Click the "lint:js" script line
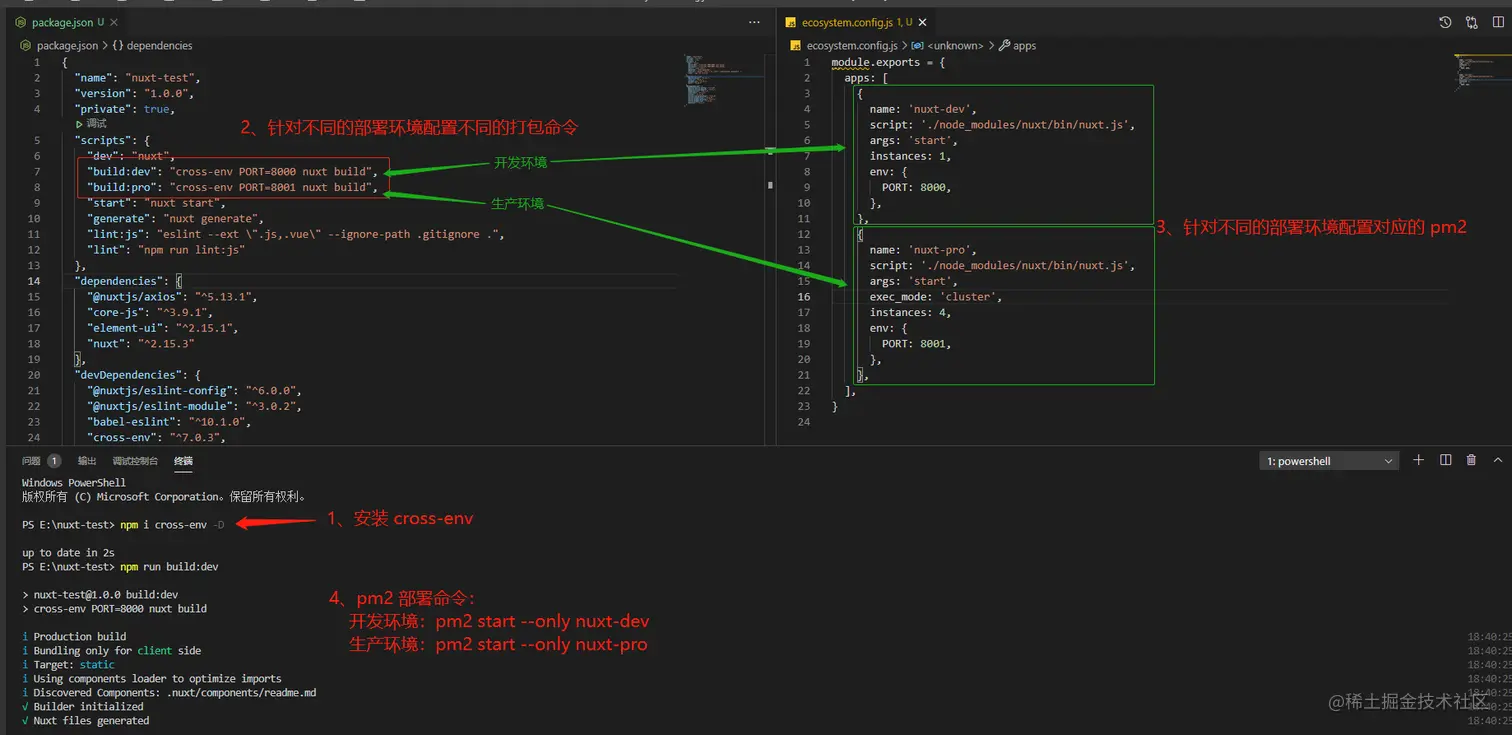1512x735 pixels. click(295, 234)
